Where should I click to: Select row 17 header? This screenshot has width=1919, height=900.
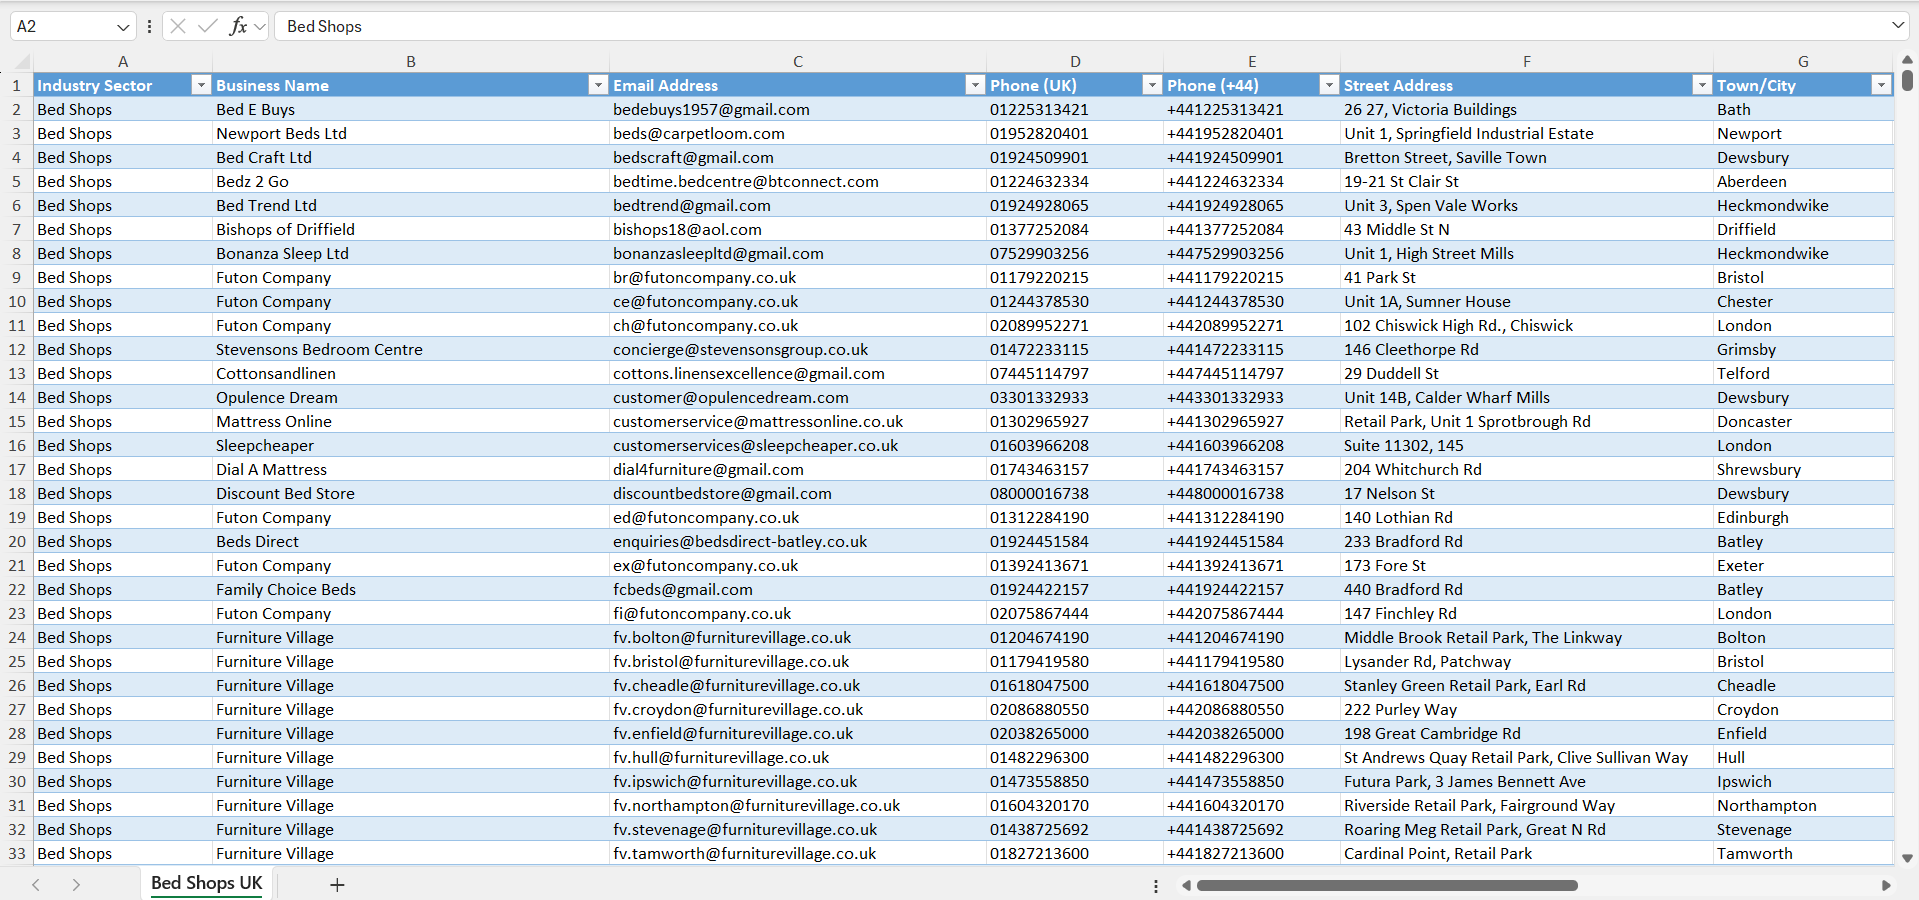[x=16, y=469]
